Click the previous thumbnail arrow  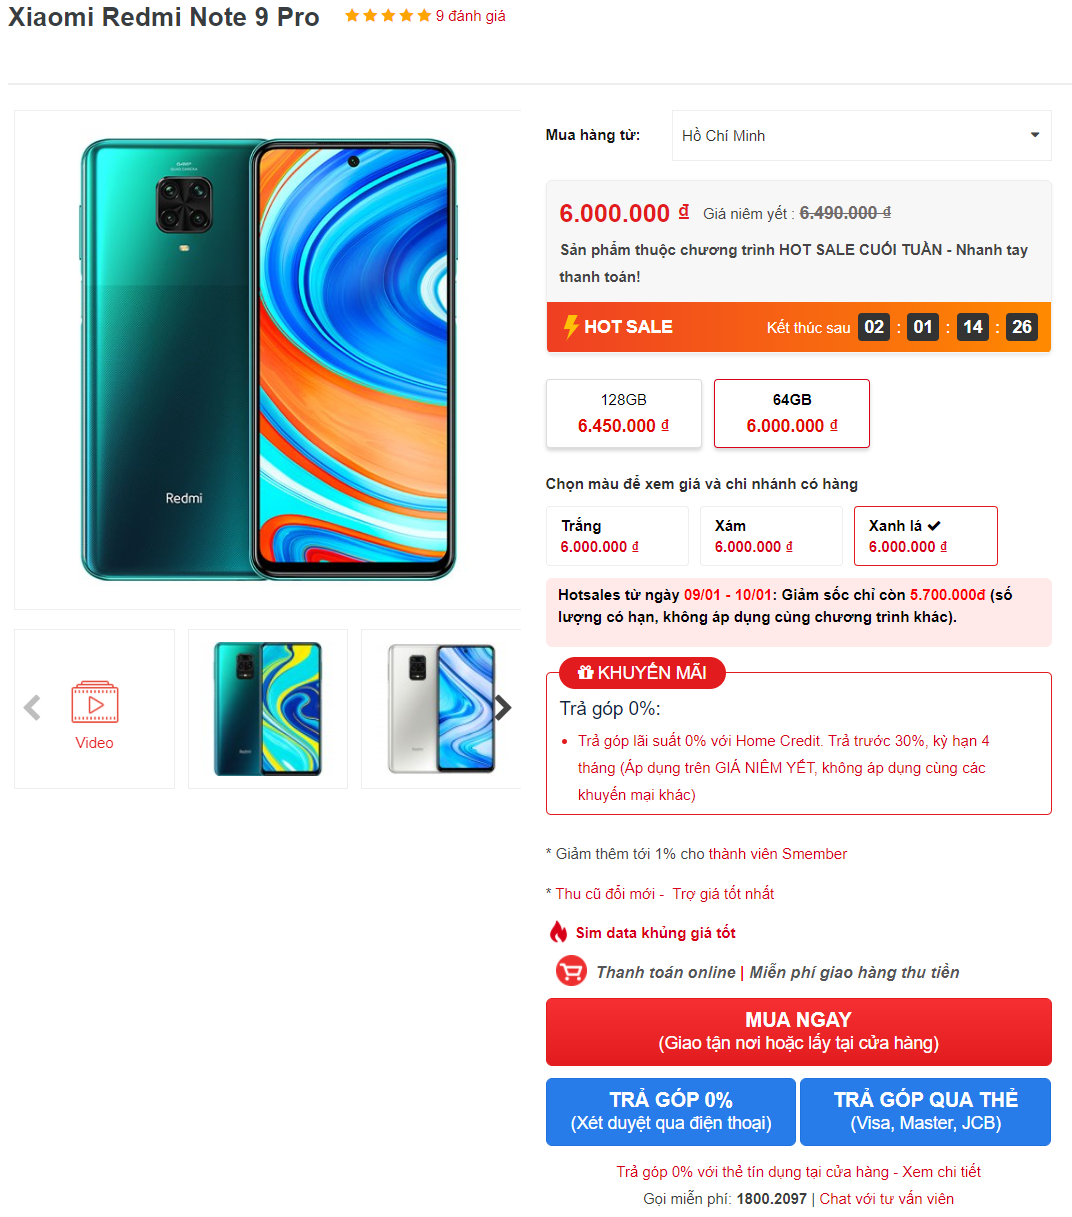pyautogui.click(x=32, y=708)
